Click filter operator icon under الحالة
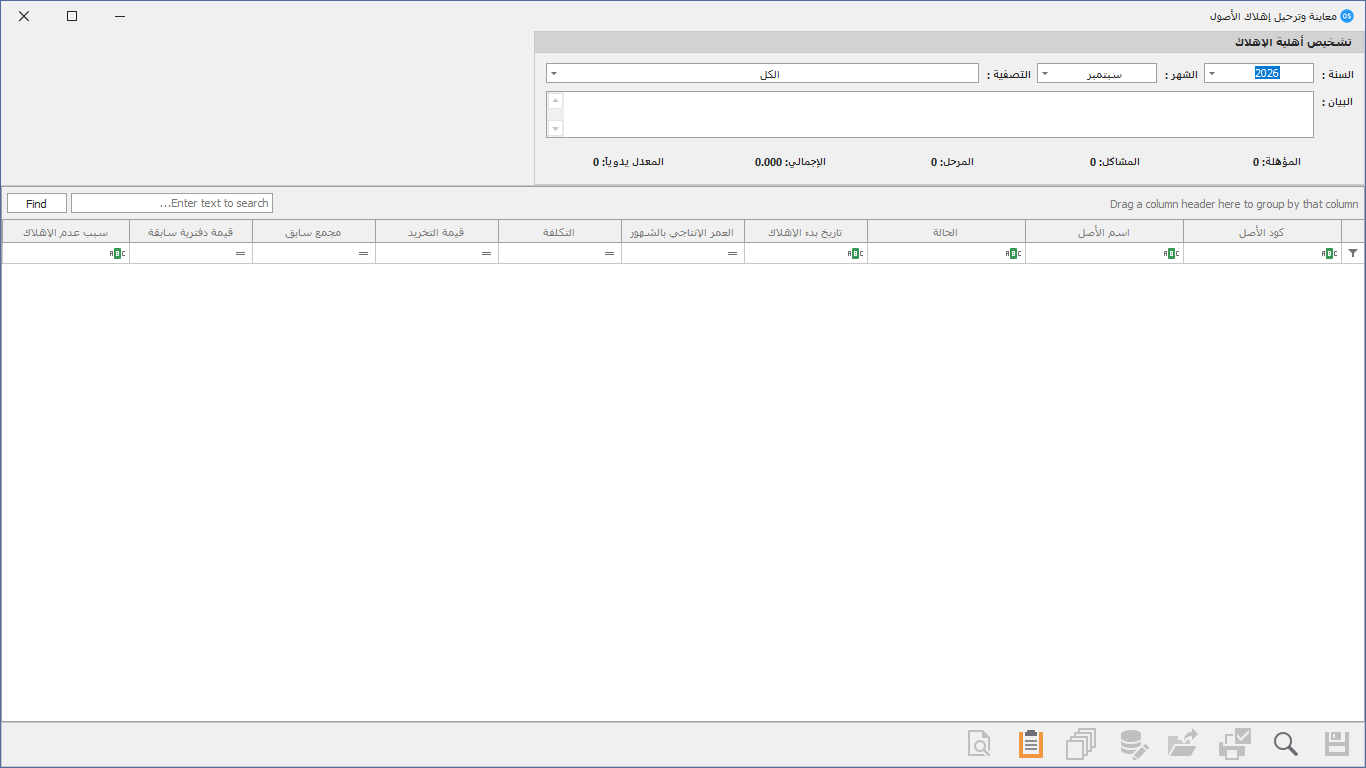 [1013, 254]
